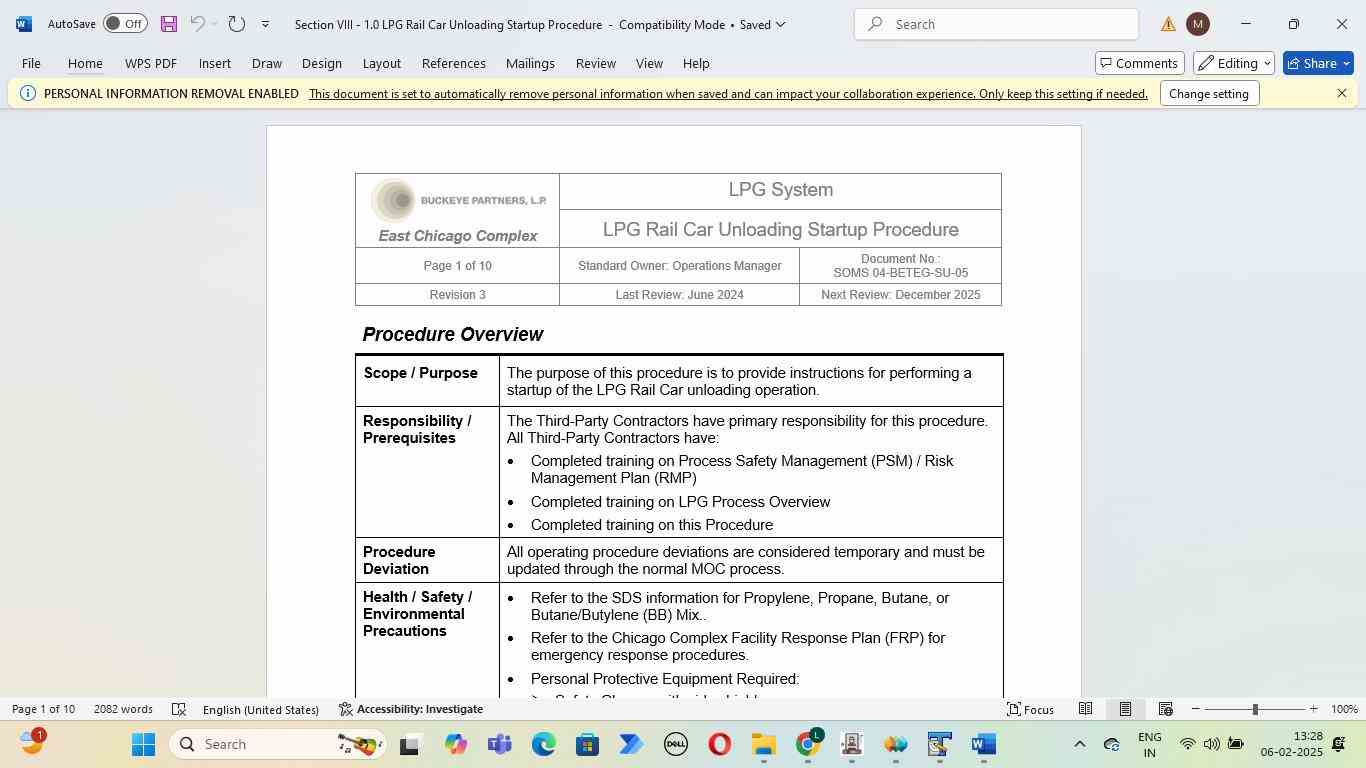
Task: Click English (United States) language indicator
Action: [x=260, y=709]
